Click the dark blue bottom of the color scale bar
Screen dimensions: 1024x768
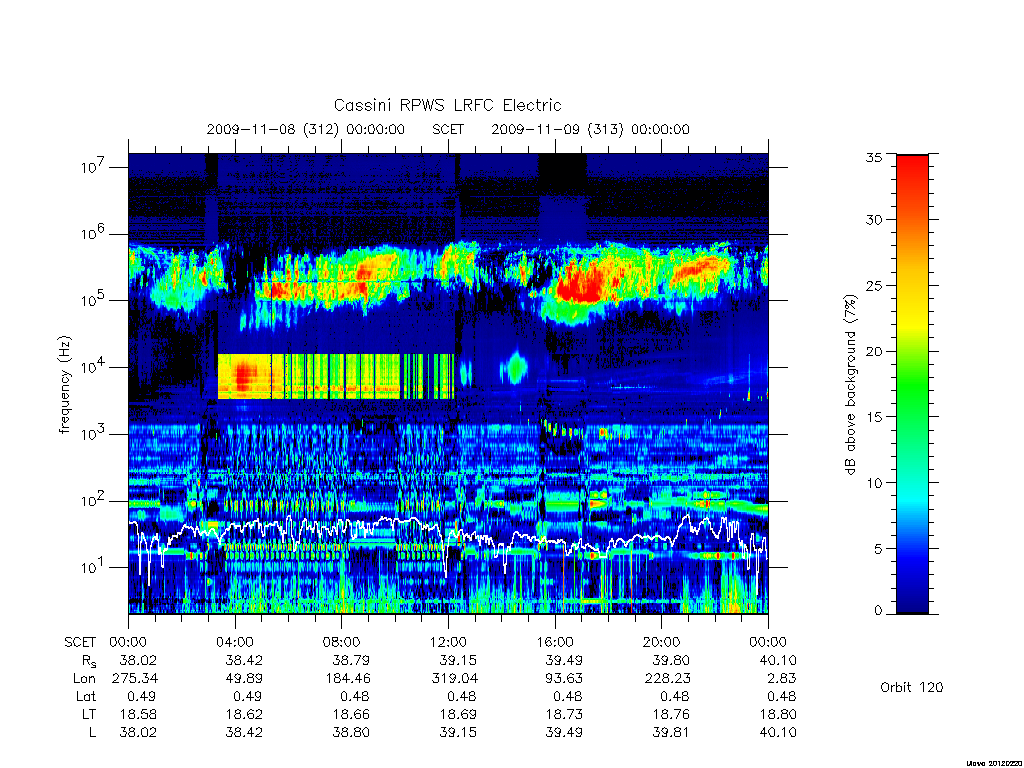(x=912, y=598)
